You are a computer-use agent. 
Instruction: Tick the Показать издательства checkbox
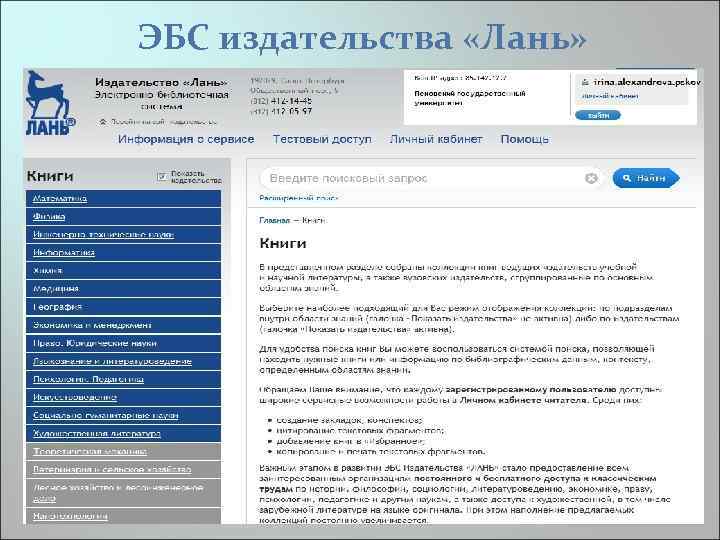(162, 176)
